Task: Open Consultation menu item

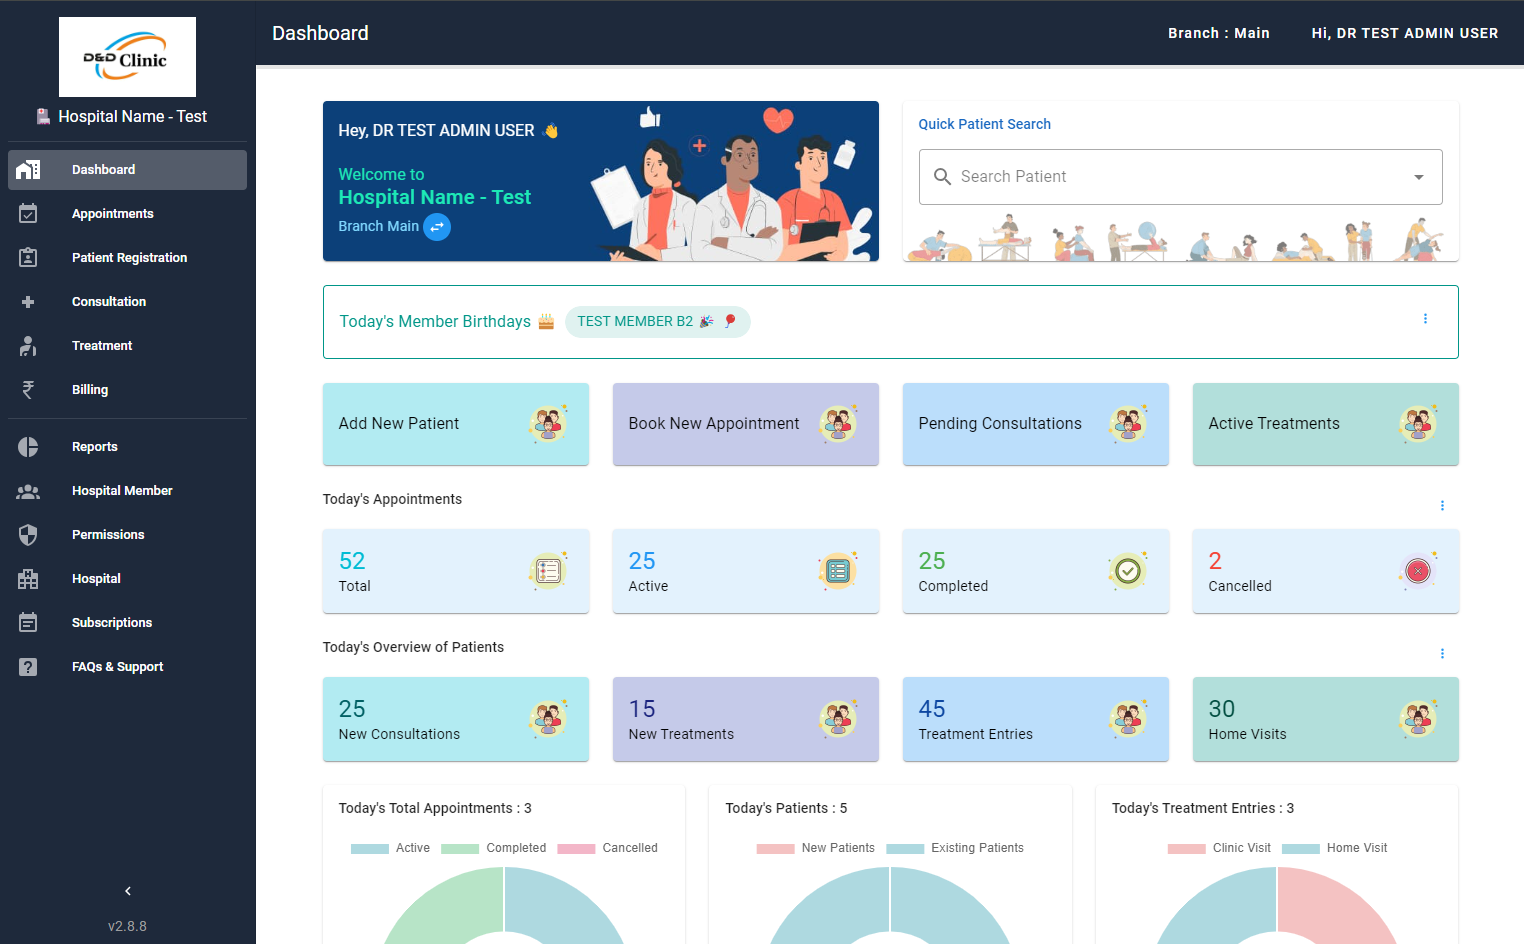Action: pos(127,302)
